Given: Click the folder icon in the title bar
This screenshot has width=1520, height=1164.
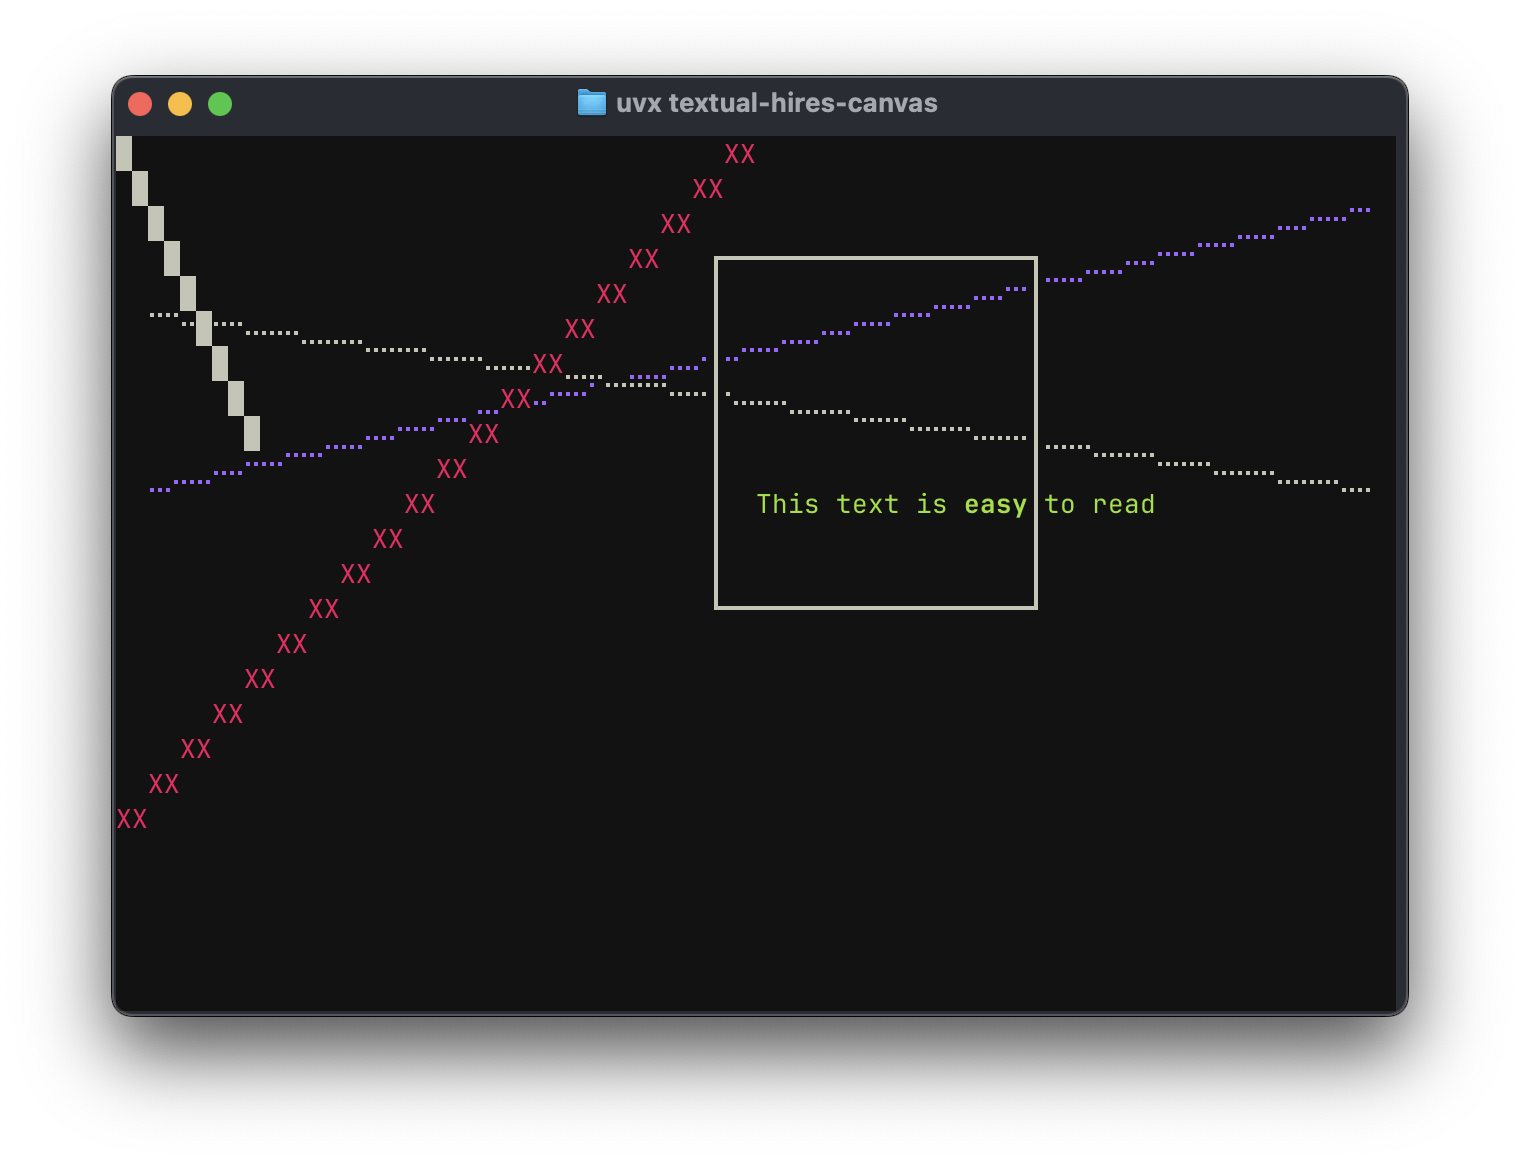Looking at the screenshot, I should 592,102.
